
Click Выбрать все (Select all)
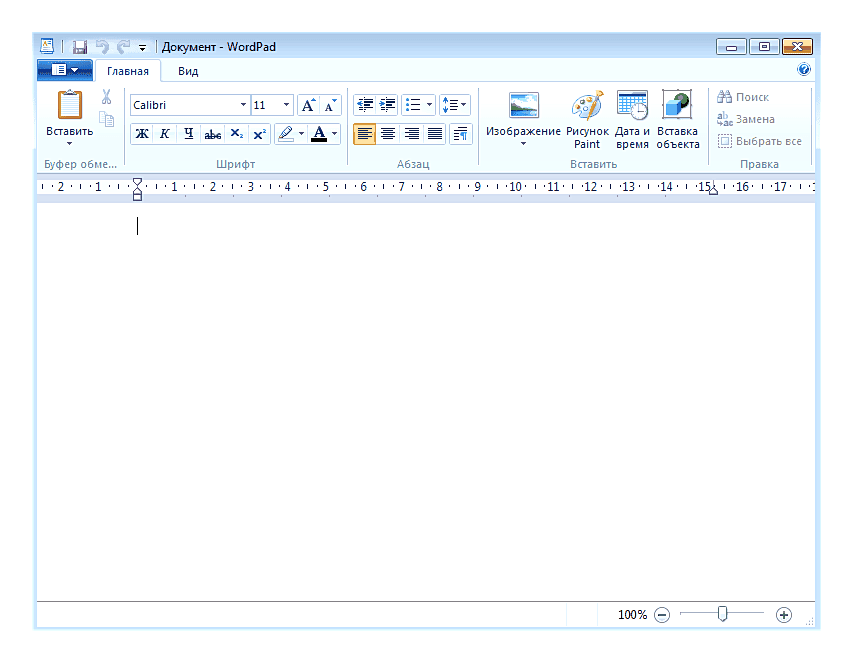(x=760, y=141)
